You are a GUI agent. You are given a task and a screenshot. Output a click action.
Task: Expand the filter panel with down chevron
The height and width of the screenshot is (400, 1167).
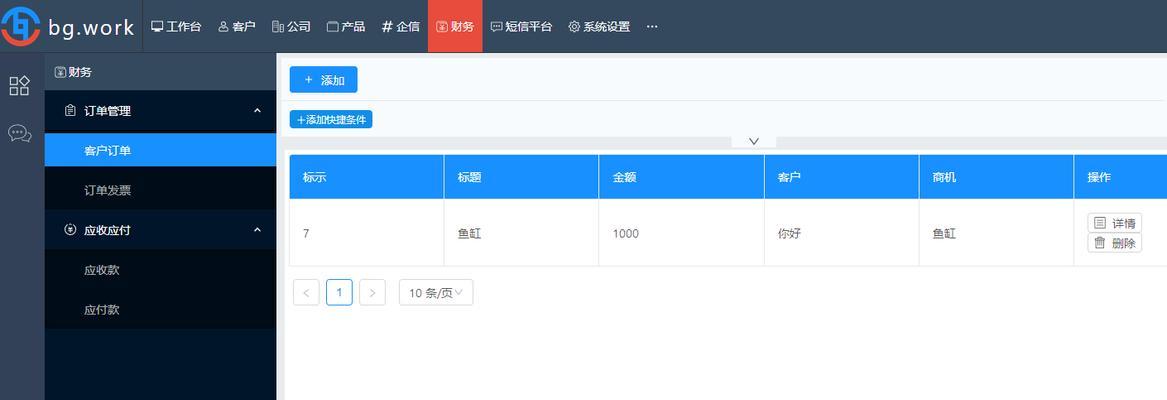coord(753,141)
